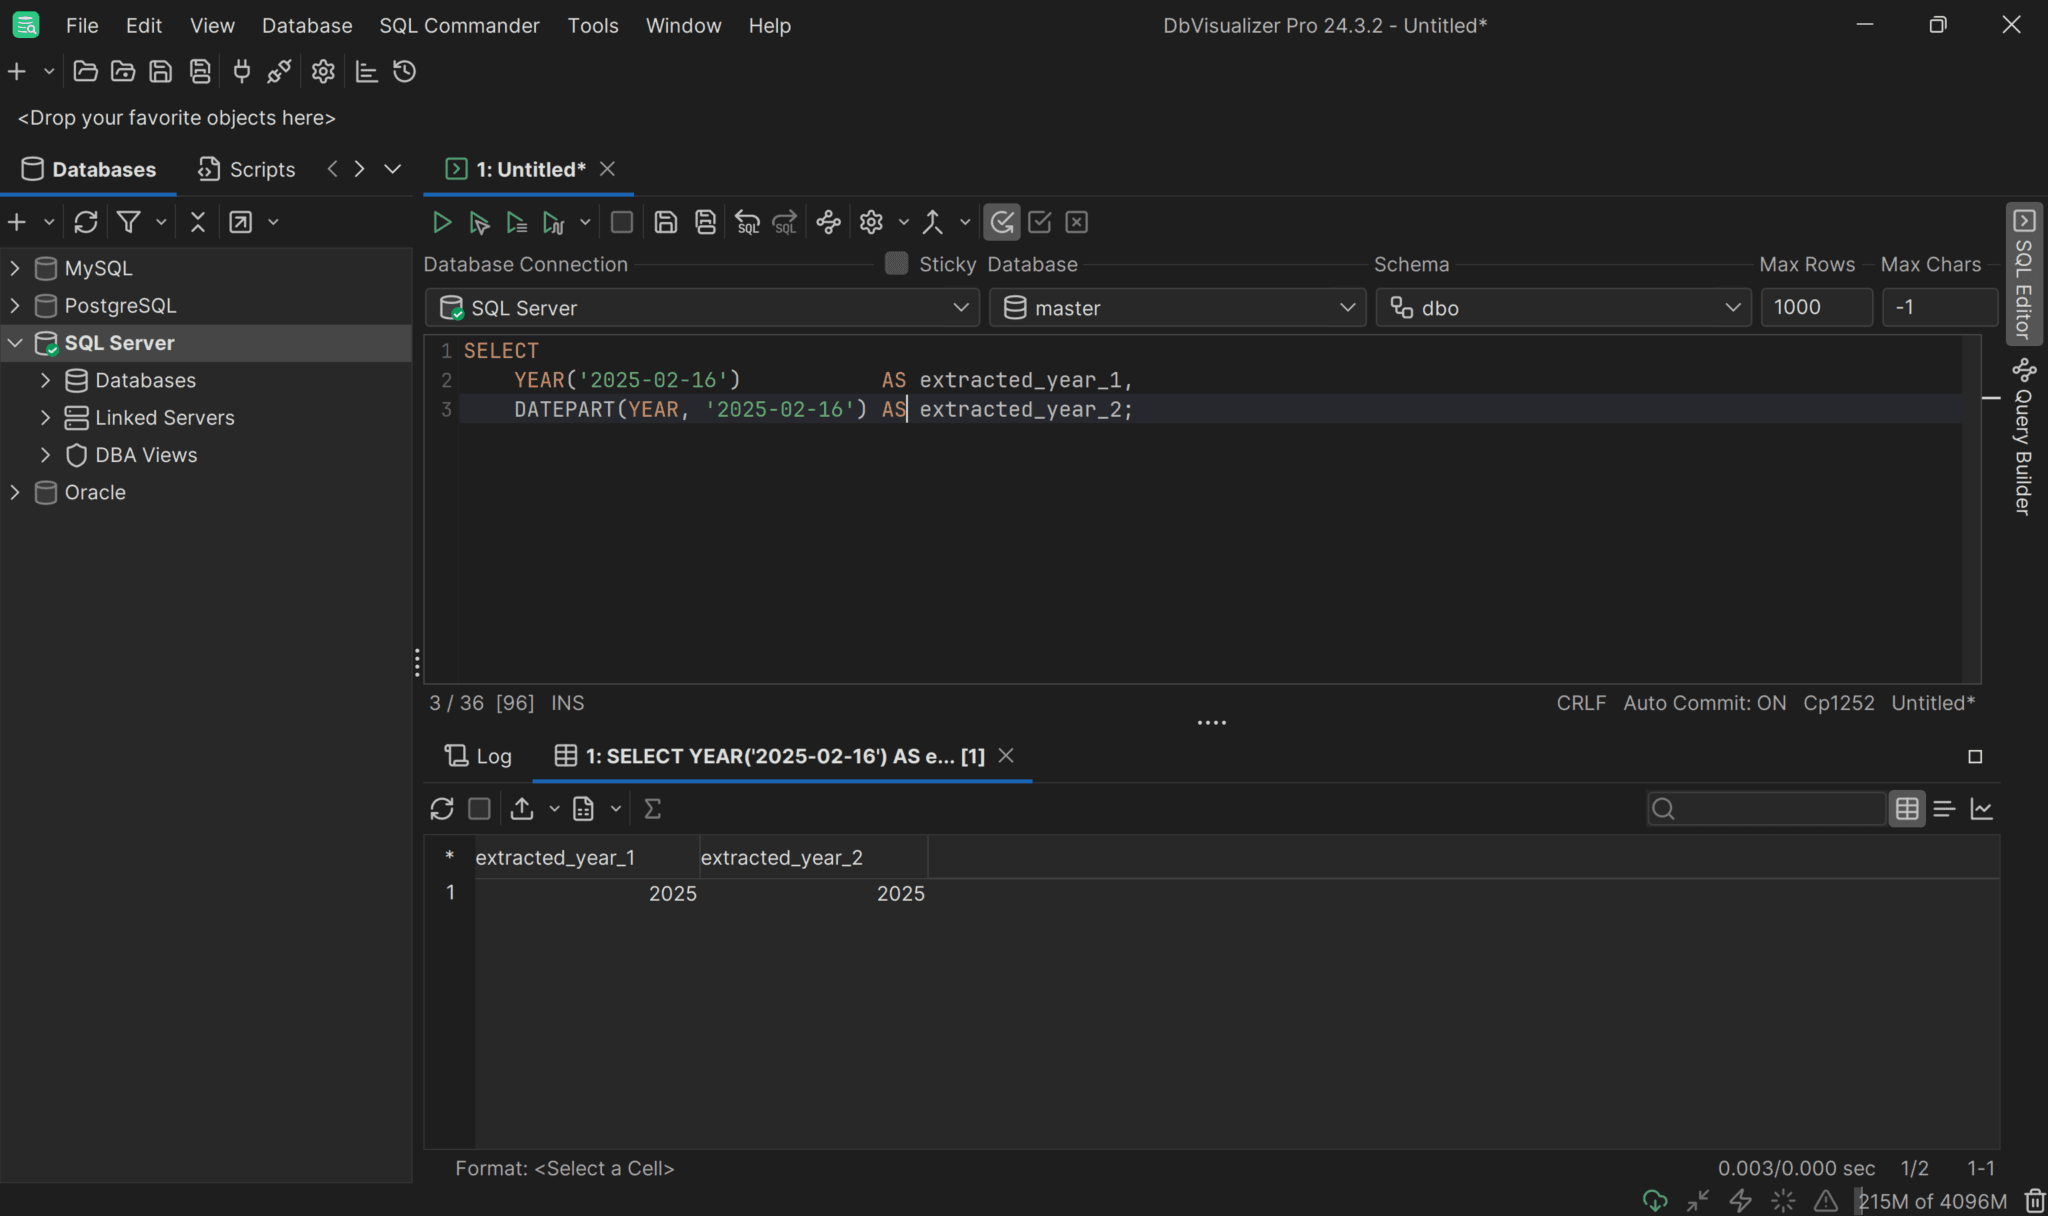Open the SQL Server connection dropdown

coord(958,308)
